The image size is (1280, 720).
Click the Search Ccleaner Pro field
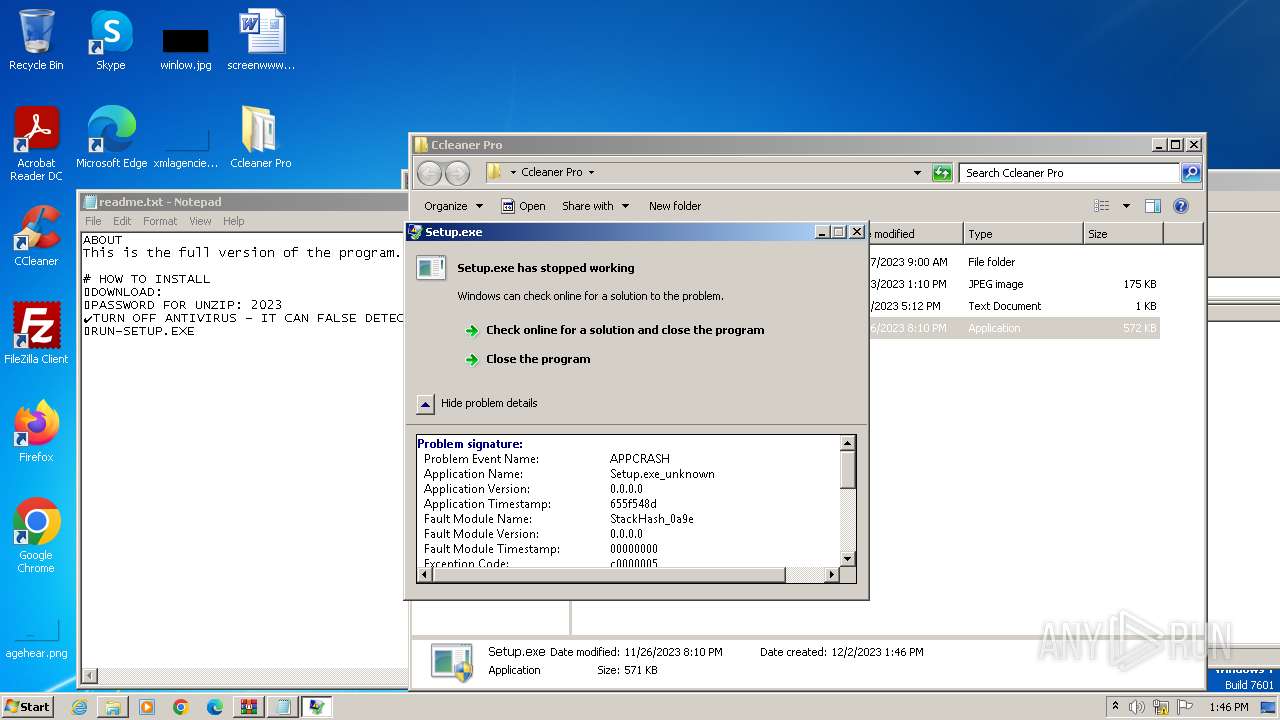tap(1069, 173)
